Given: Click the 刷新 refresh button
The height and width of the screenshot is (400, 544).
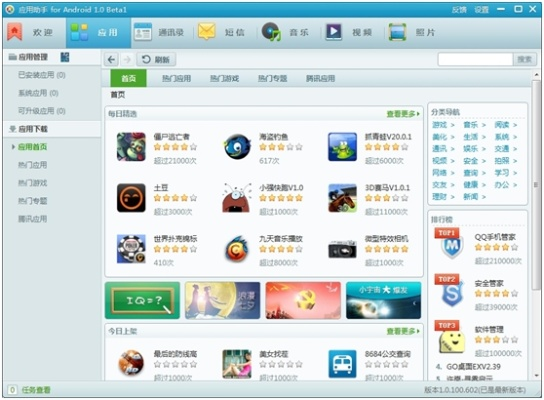Looking at the screenshot, I should click(x=156, y=60).
